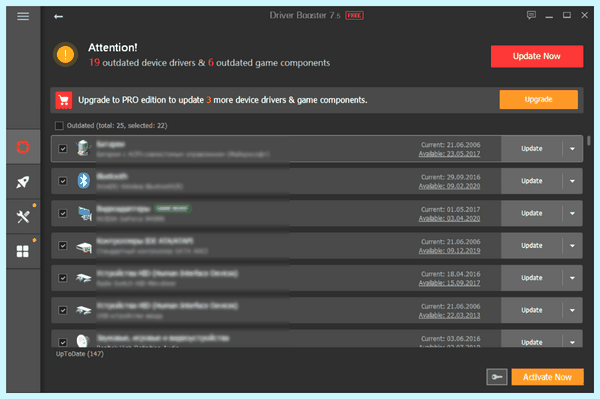The width and height of the screenshot is (600, 399).
Task: Uncheck the Bluetooth driver checkbox
Action: point(63,181)
